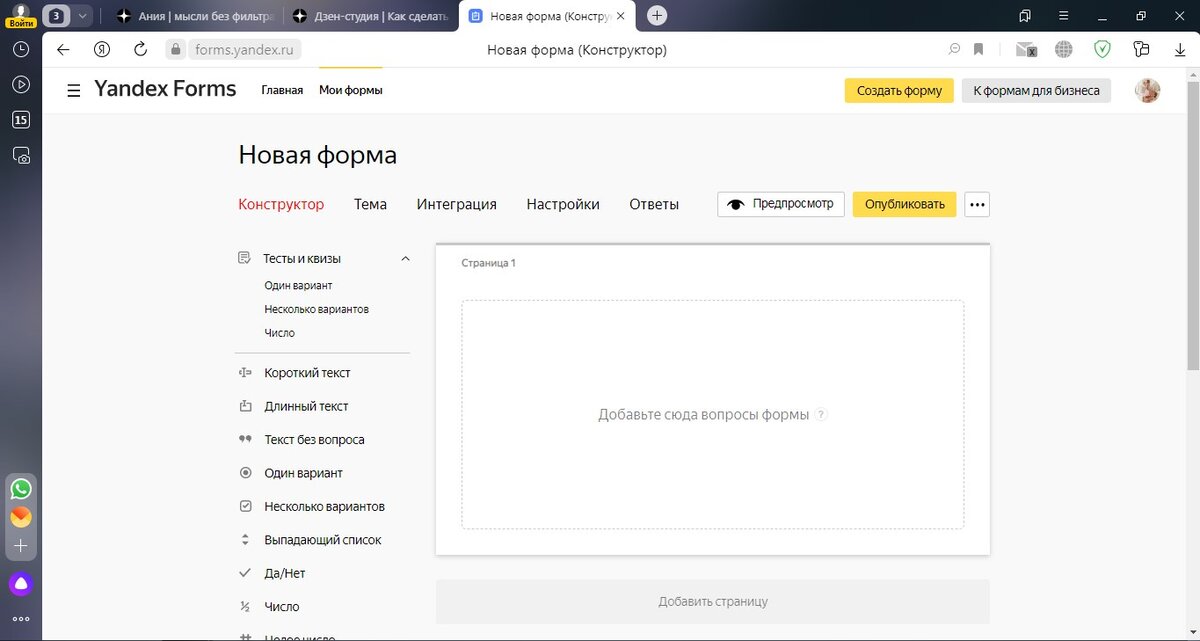1200x641 pixels.
Task: Add quiz 'Один вариант' under Тесты и квизы
Action: click(298, 286)
